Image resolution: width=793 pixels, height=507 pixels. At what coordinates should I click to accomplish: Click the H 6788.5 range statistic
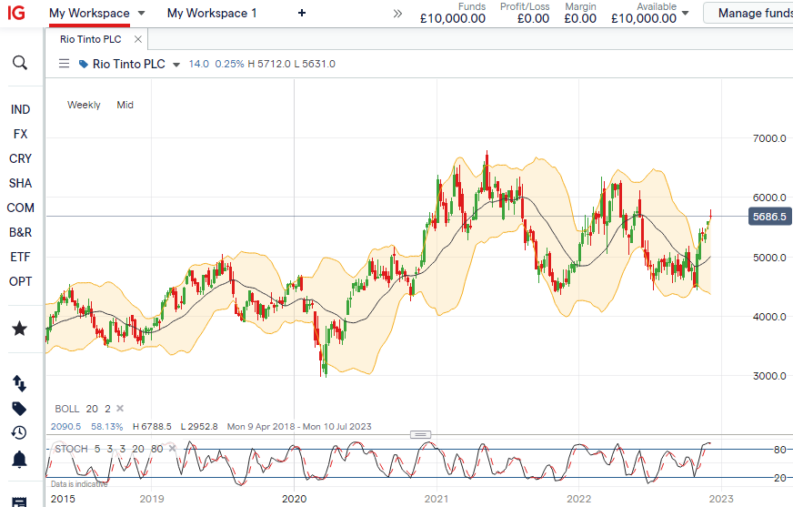pos(152,427)
